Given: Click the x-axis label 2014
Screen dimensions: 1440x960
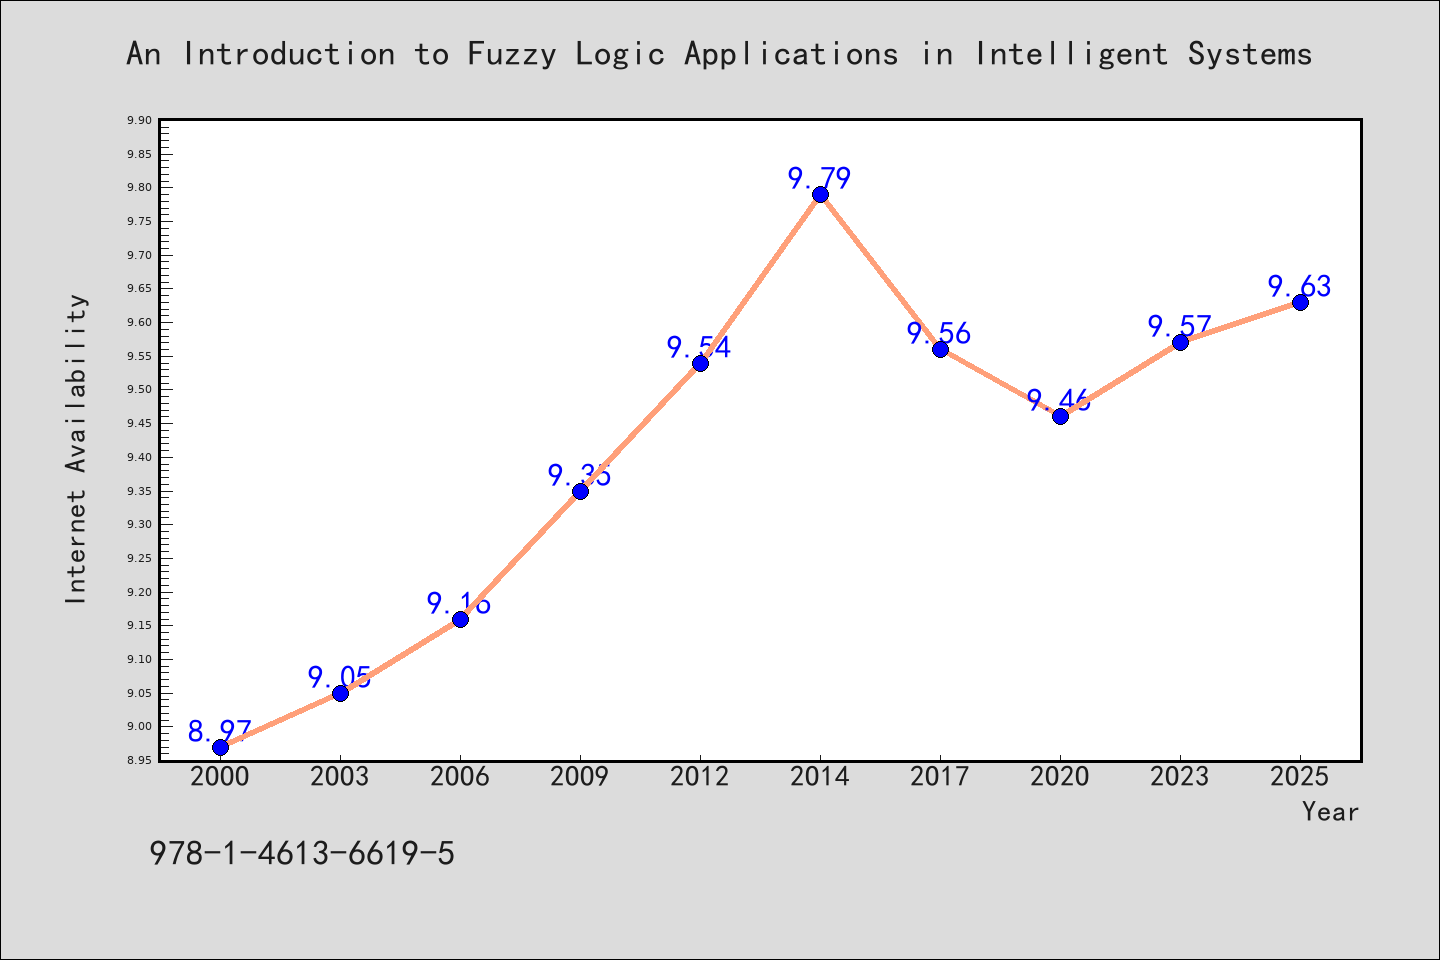Looking at the screenshot, I should point(820,777).
